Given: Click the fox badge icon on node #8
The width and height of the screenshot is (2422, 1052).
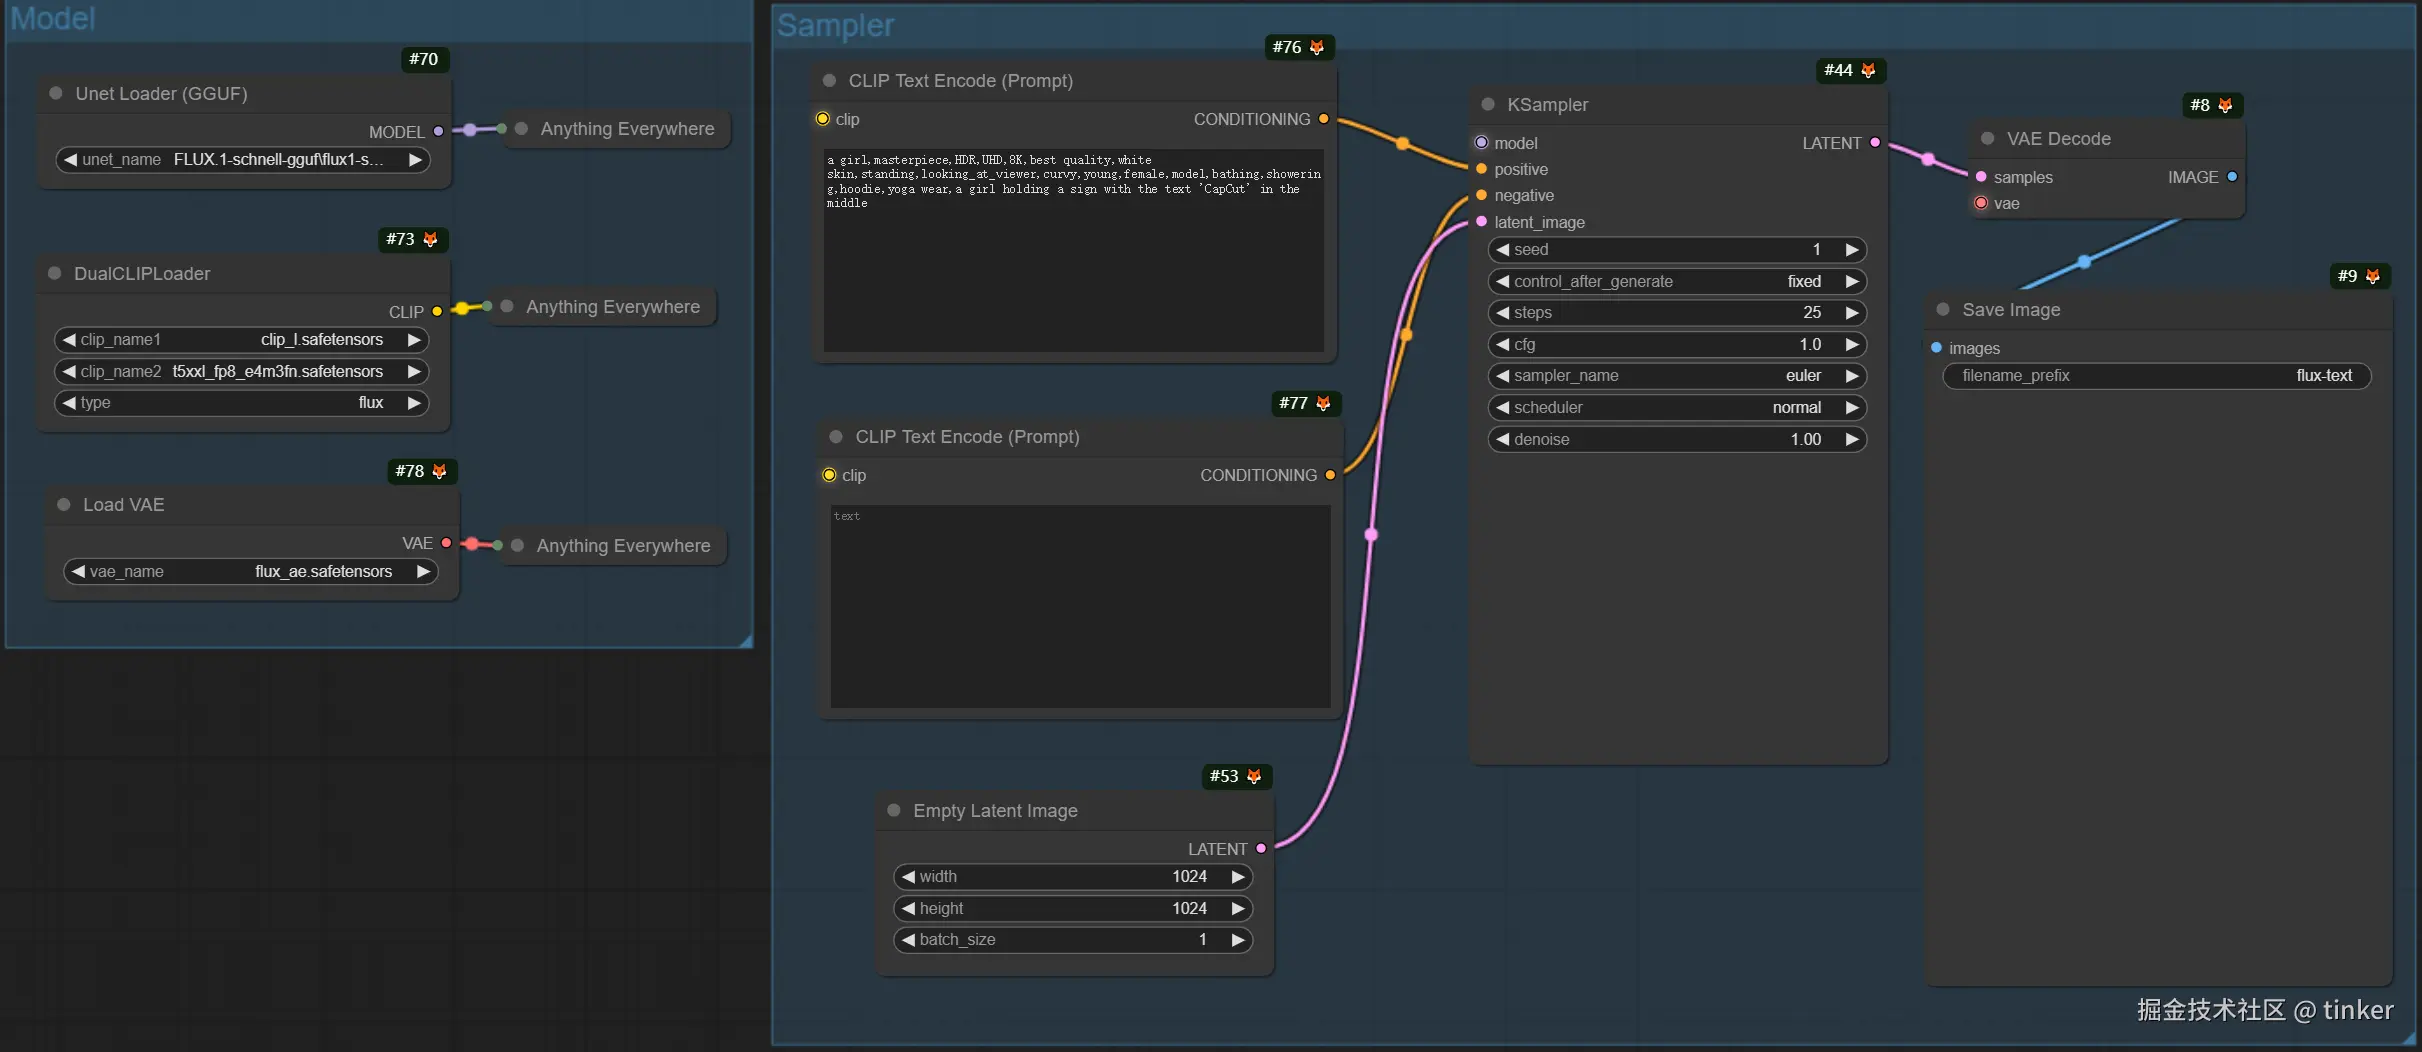Looking at the screenshot, I should [x=2225, y=105].
